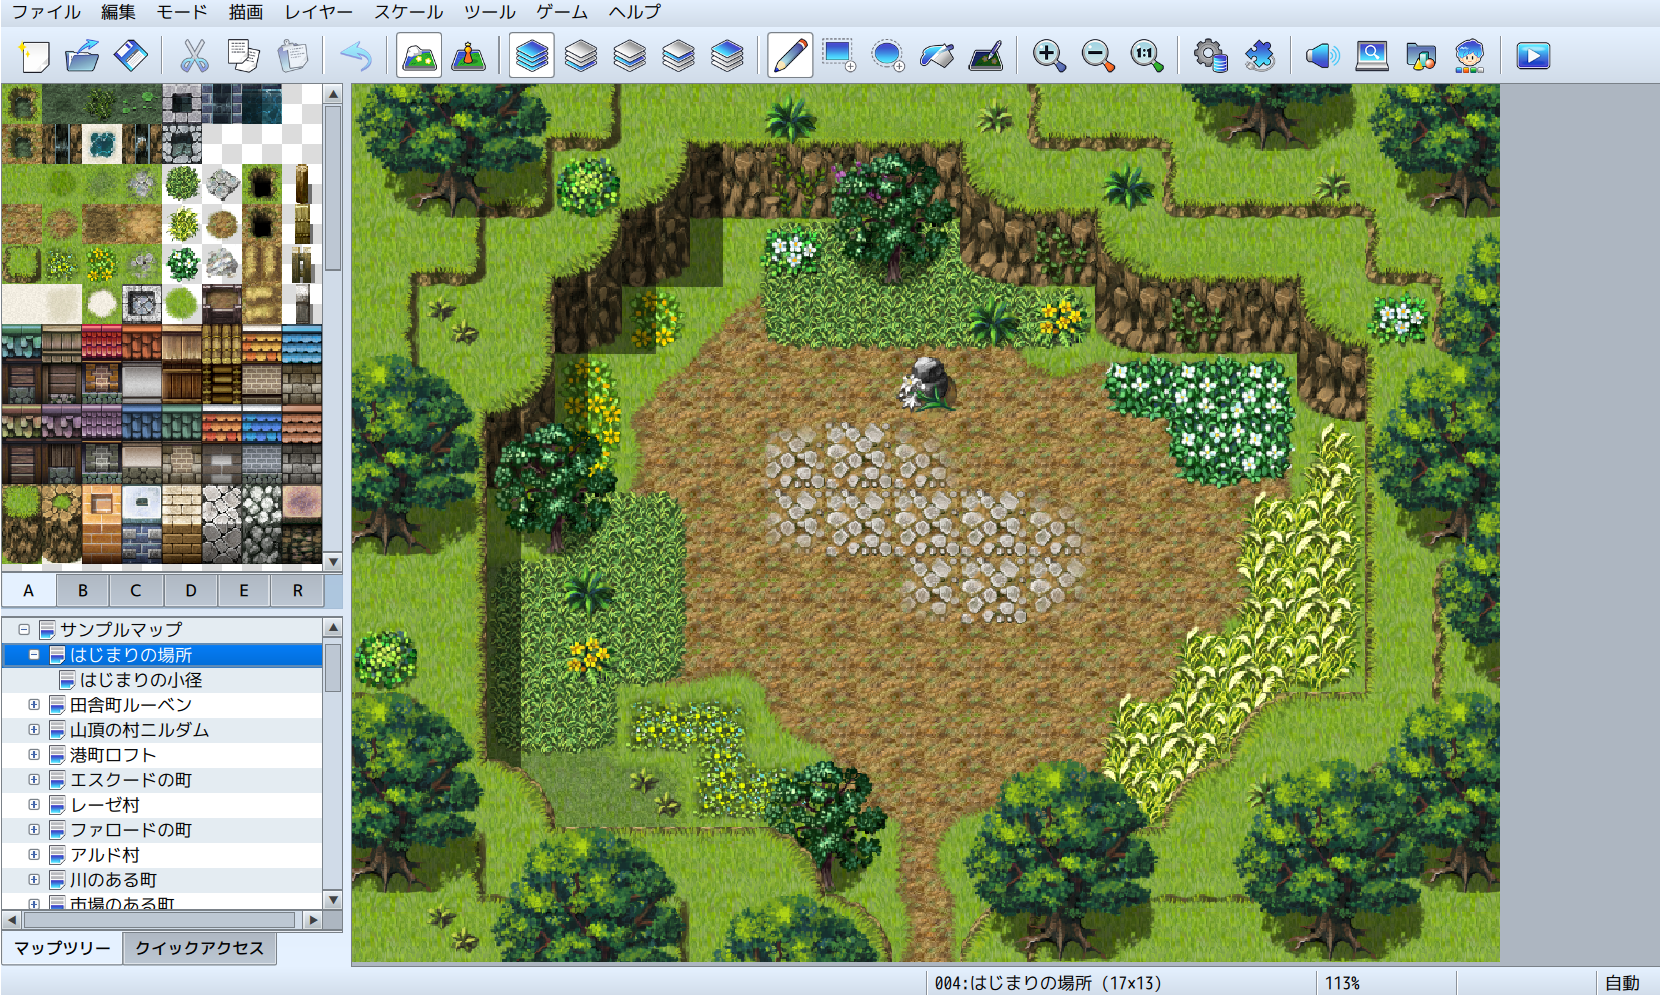The width and height of the screenshot is (1660, 995).
Task: Open the ツール menu
Action: point(489,12)
